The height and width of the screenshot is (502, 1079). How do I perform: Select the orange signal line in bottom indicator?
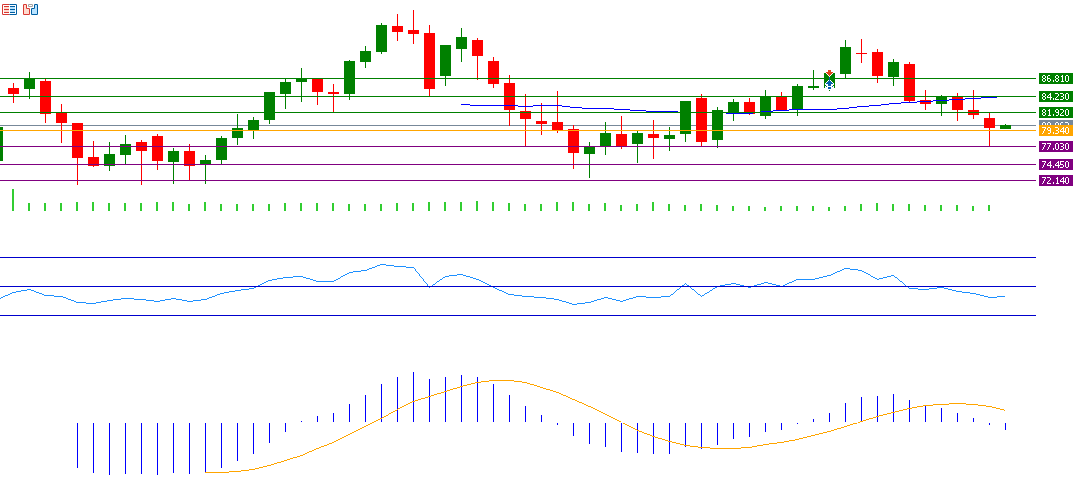500,381
